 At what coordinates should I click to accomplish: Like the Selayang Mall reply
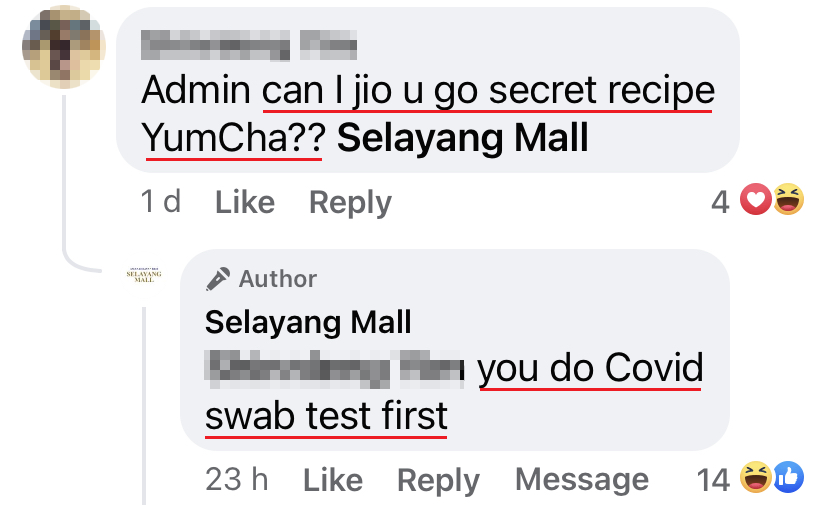click(x=333, y=480)
